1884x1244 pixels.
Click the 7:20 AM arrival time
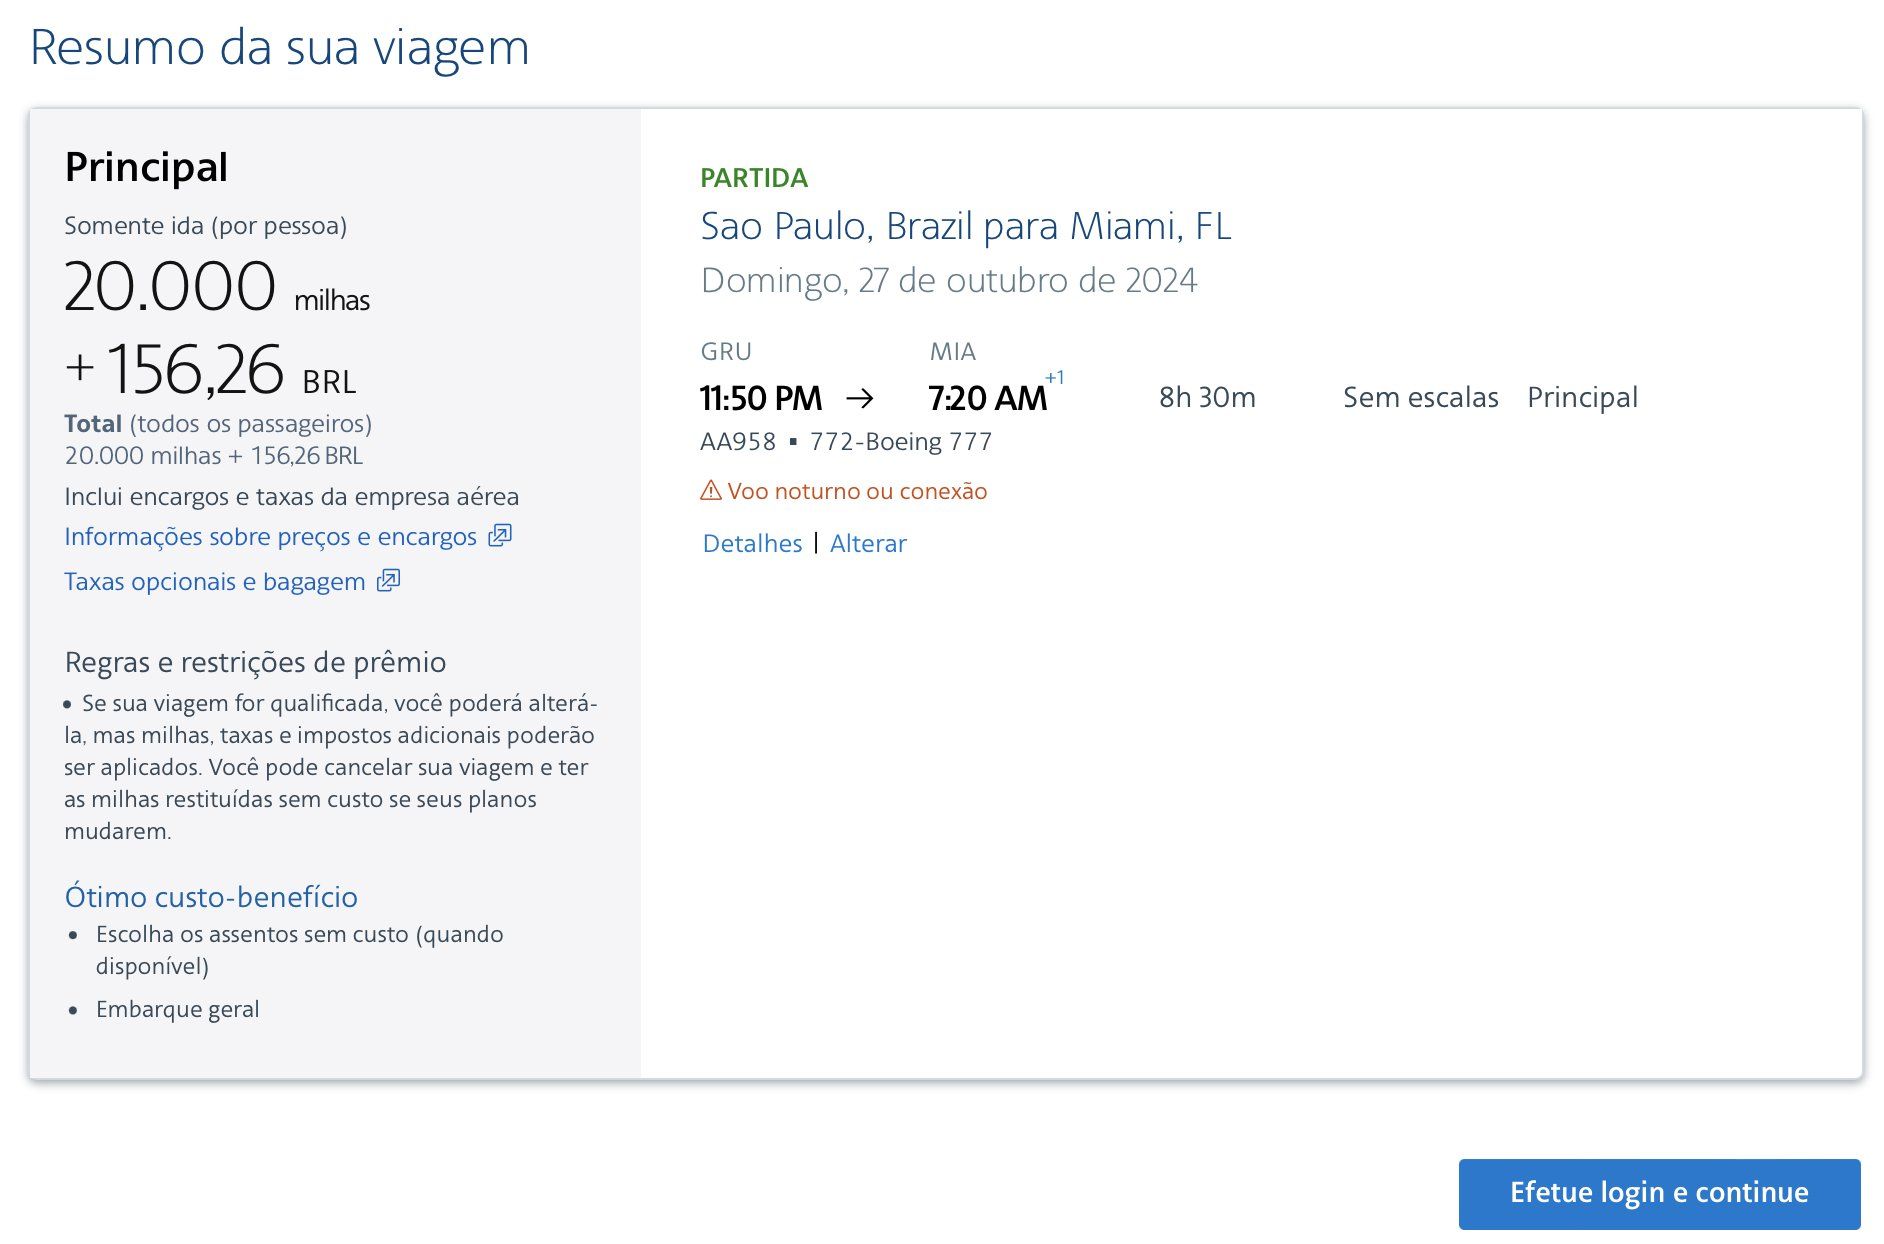coord(987,399)
